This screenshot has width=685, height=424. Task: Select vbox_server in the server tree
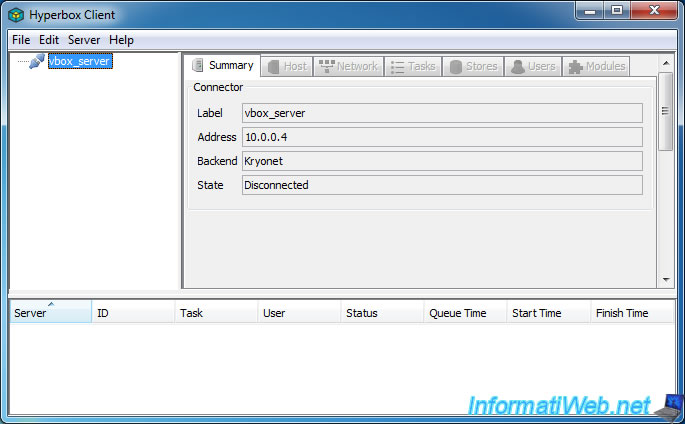(79, 61)
